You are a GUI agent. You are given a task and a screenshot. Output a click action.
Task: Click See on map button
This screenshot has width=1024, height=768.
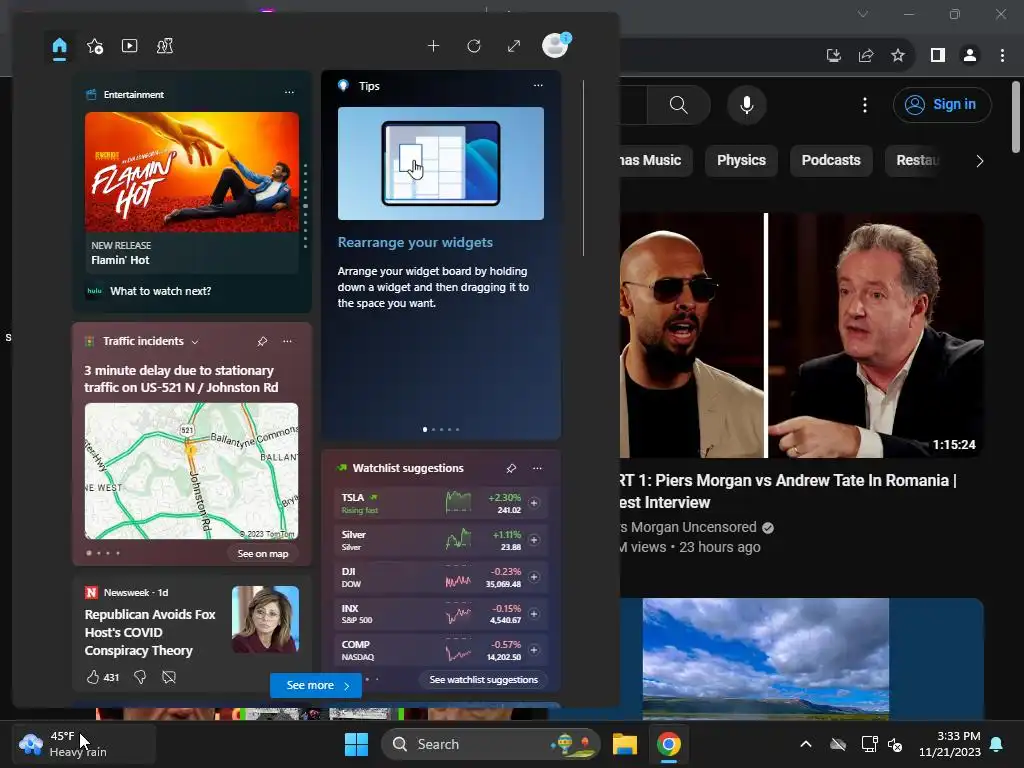[263, 553]
